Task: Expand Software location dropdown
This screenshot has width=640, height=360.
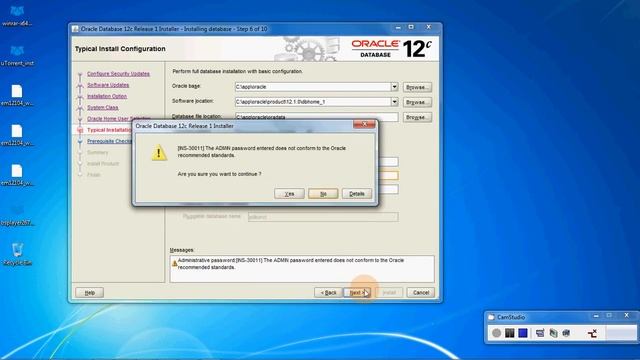Action: pos(394,102)
